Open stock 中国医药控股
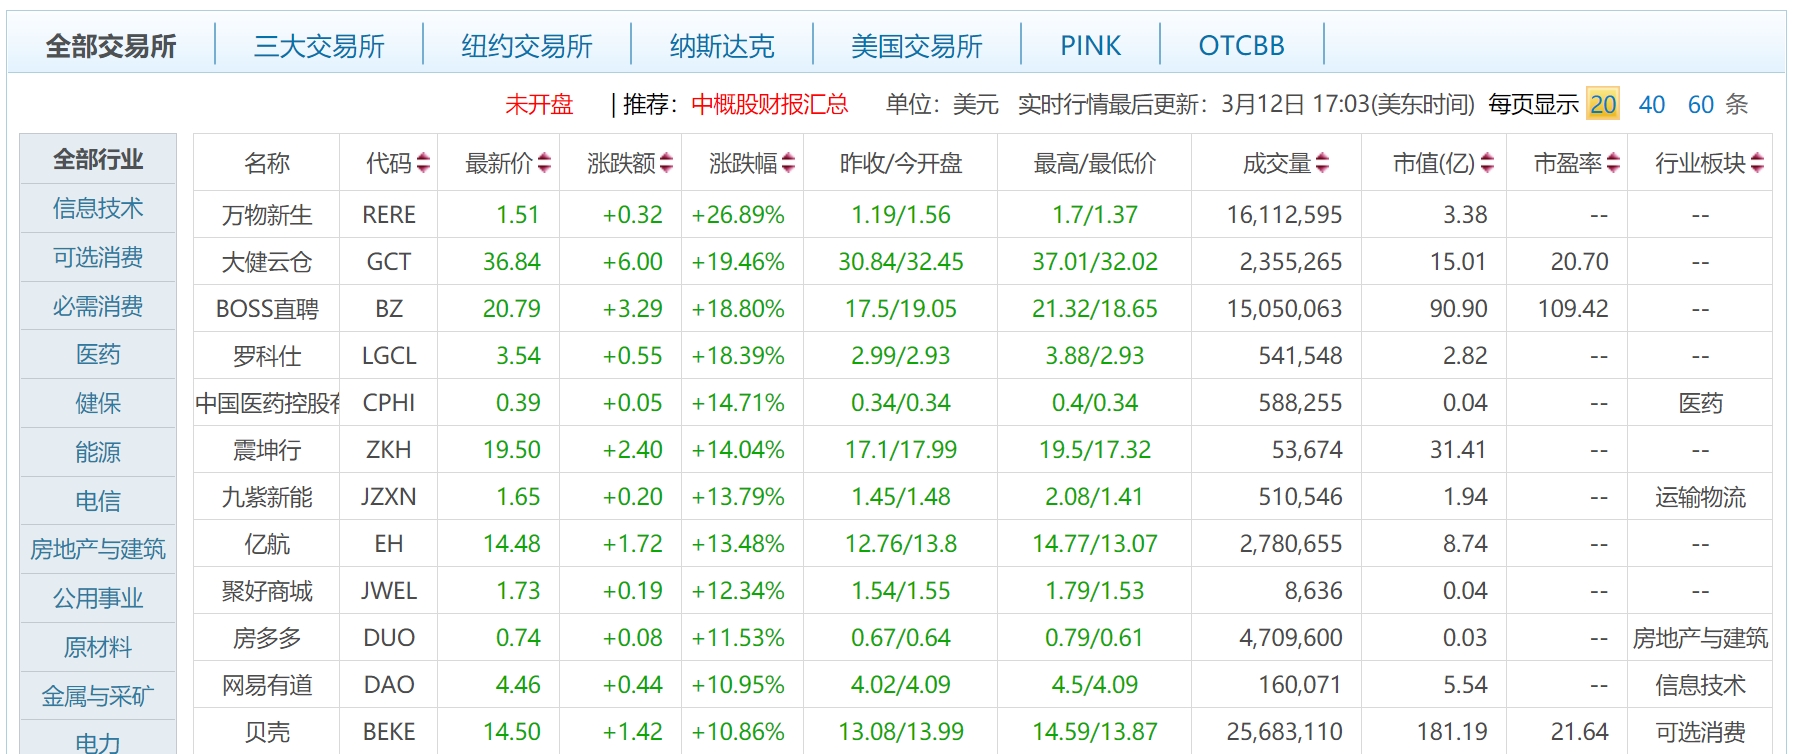Screen dimensions: 1796x754 pos(267,403)
